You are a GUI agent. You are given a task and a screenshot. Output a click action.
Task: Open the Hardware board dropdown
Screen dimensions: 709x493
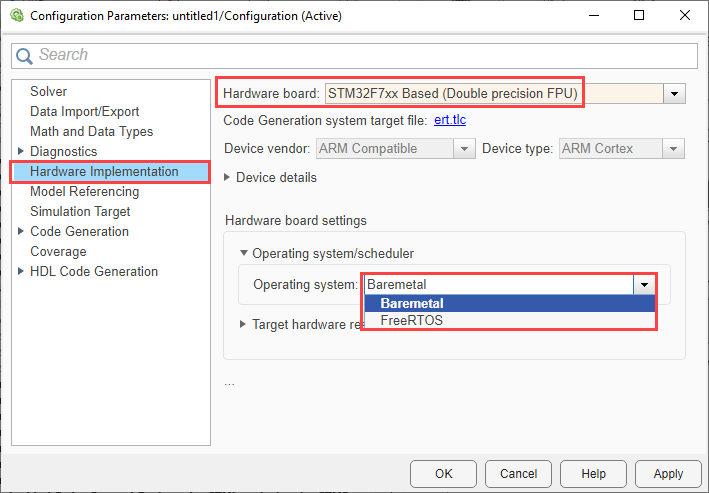click(675, 93)
